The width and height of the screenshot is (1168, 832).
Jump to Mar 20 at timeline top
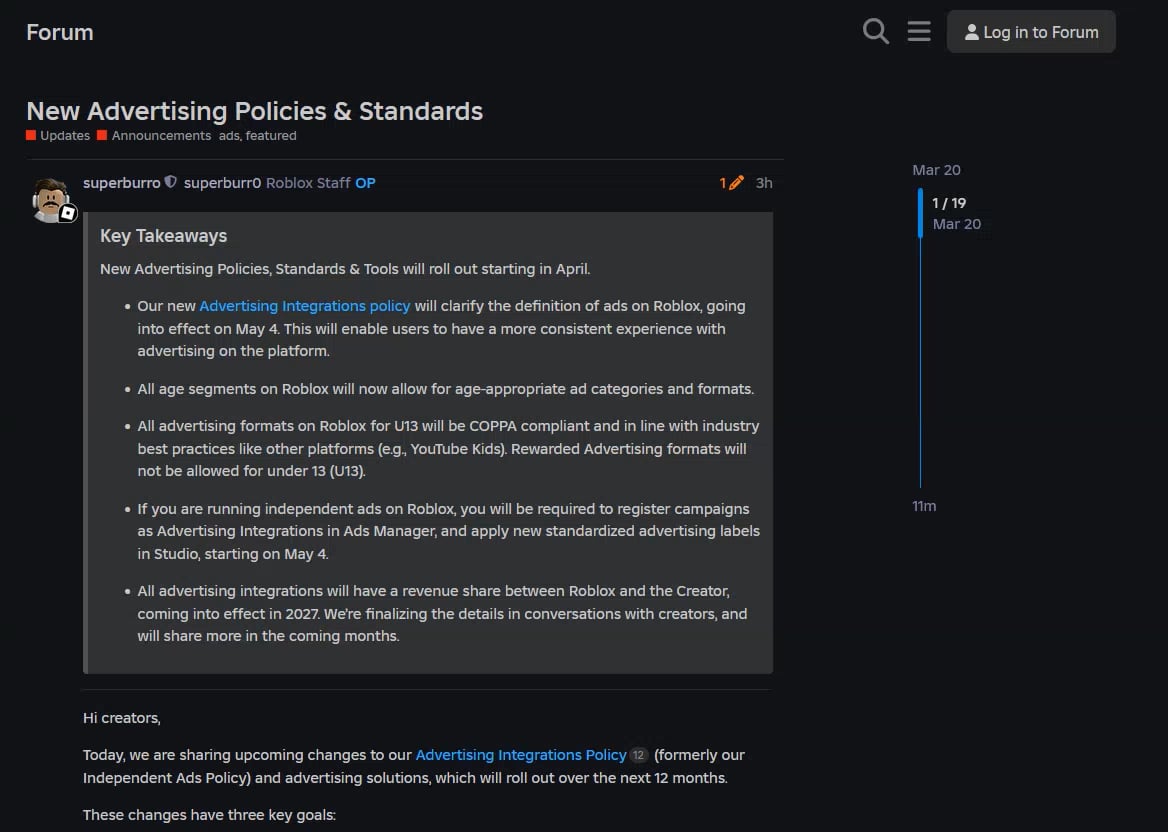936,170
